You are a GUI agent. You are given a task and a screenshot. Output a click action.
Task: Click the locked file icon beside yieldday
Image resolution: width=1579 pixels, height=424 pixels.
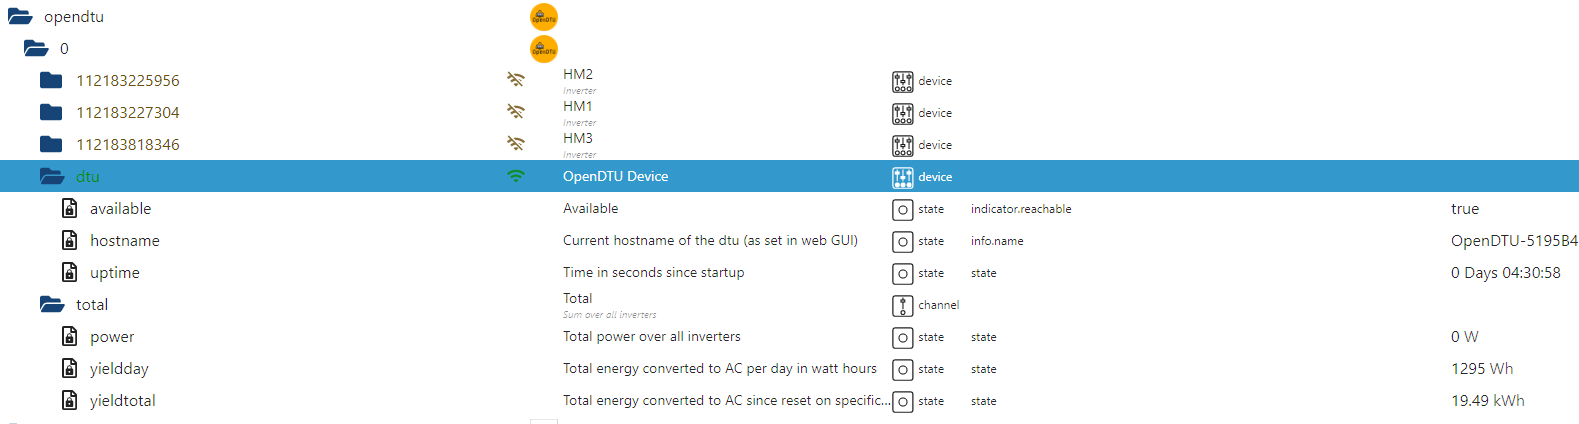coord(70,369)
